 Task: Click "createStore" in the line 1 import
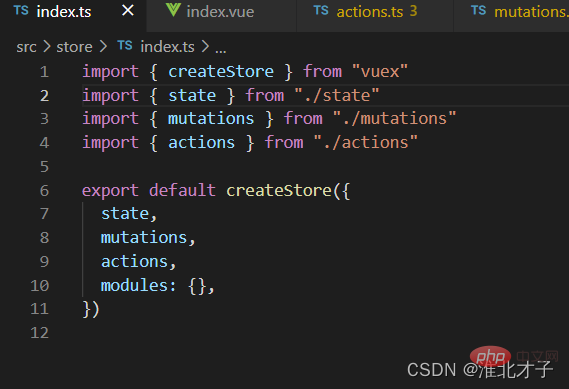click(221, 71)
